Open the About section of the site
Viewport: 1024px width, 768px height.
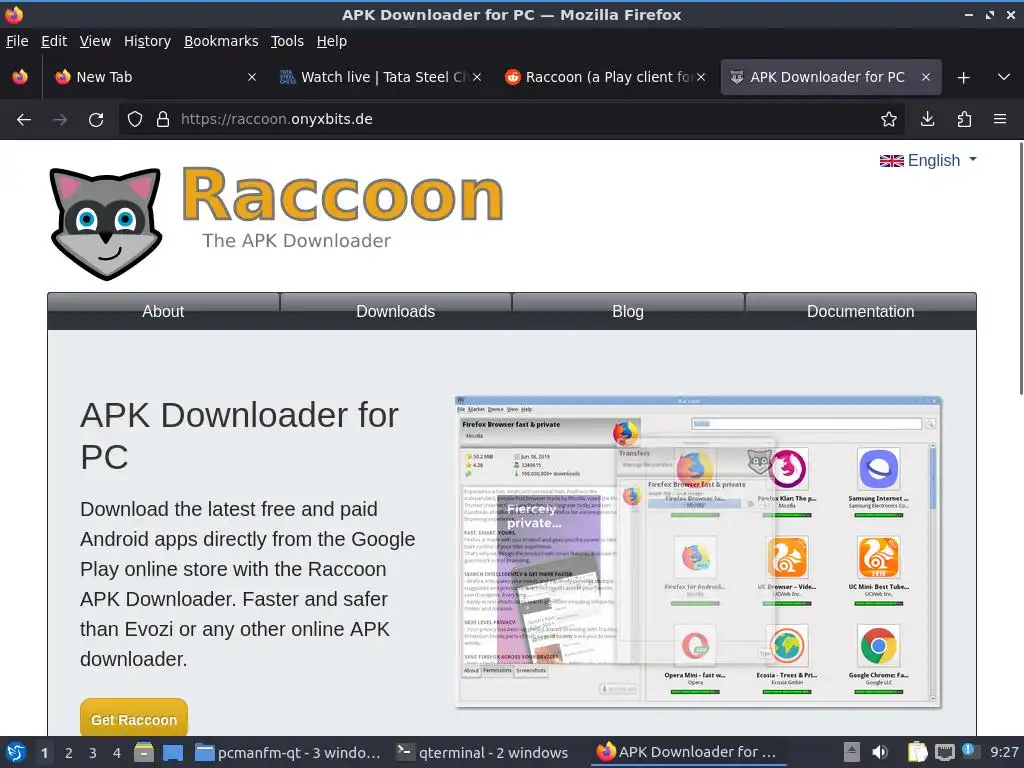coord(163,312)
